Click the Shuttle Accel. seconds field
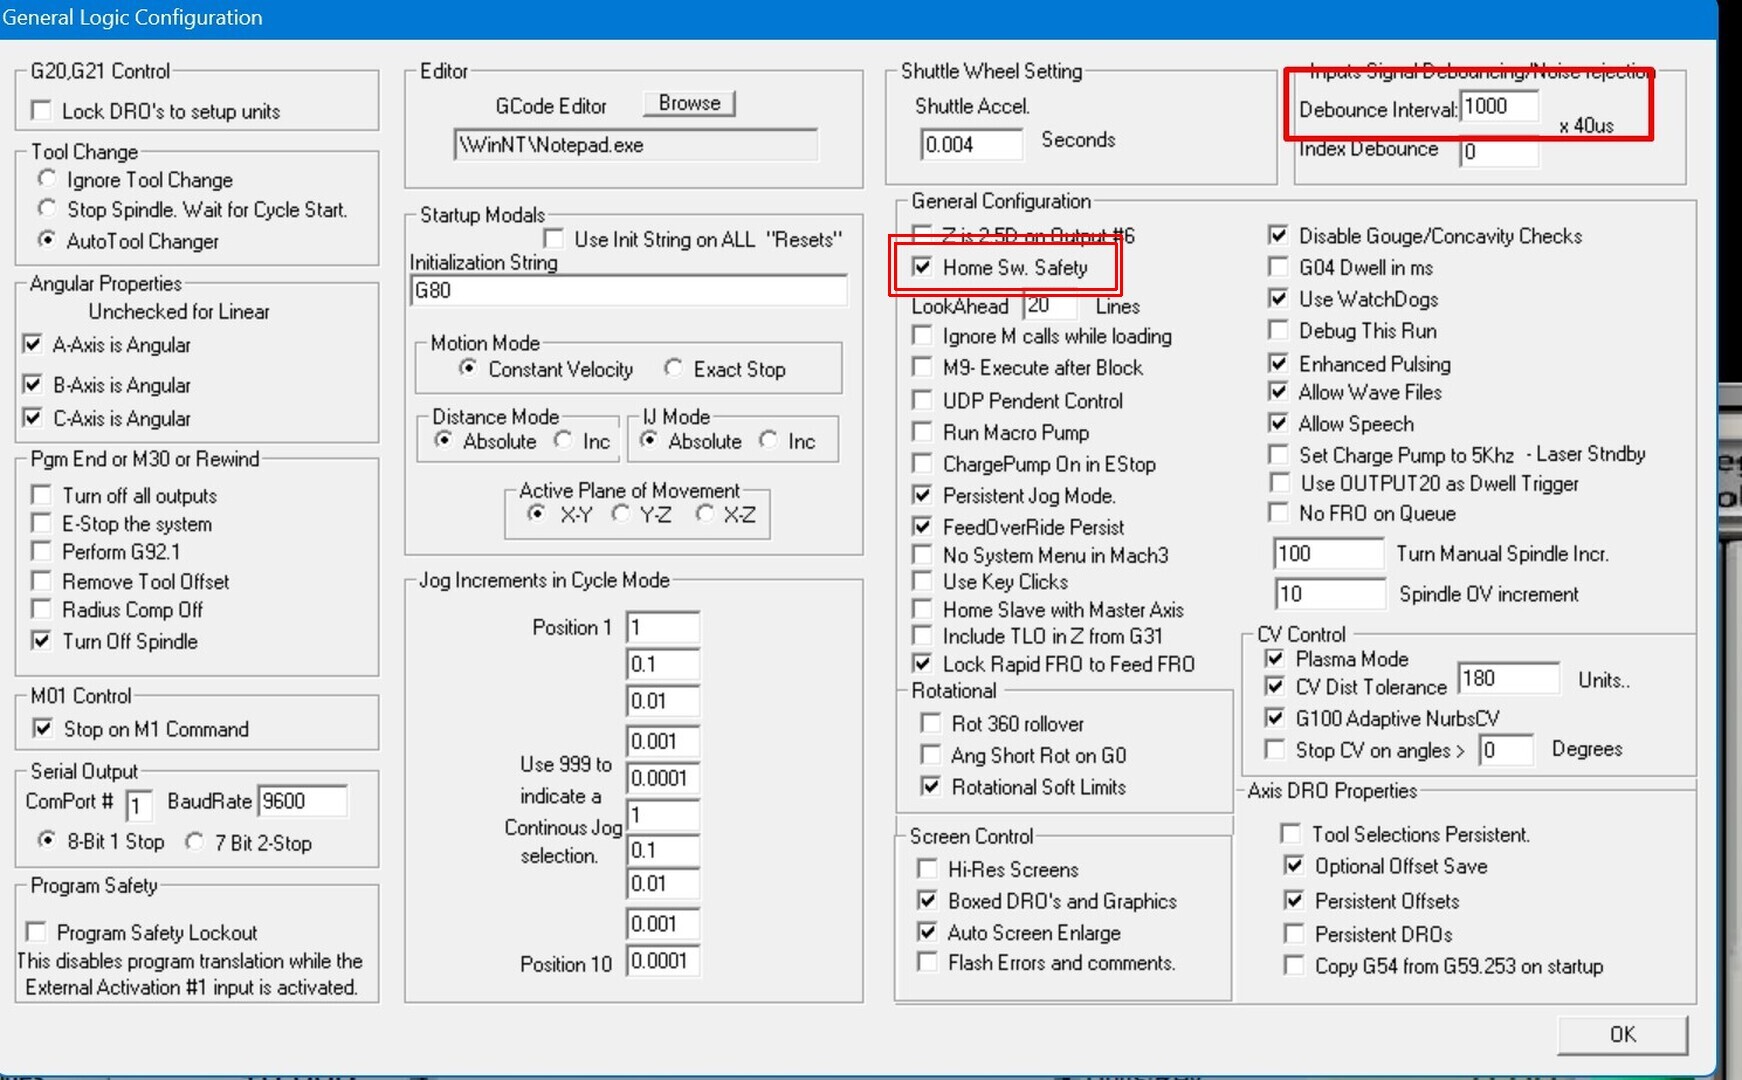 [x=970, y=145]
